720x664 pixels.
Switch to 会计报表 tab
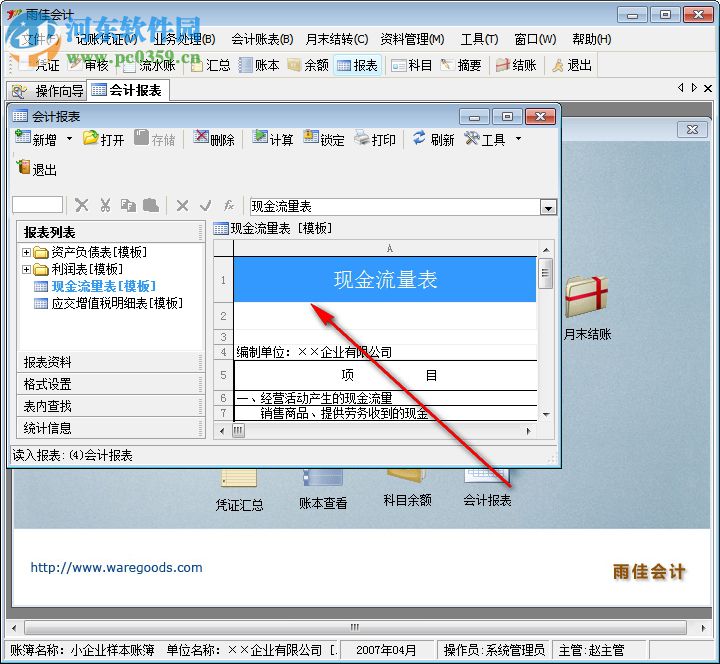128,90
